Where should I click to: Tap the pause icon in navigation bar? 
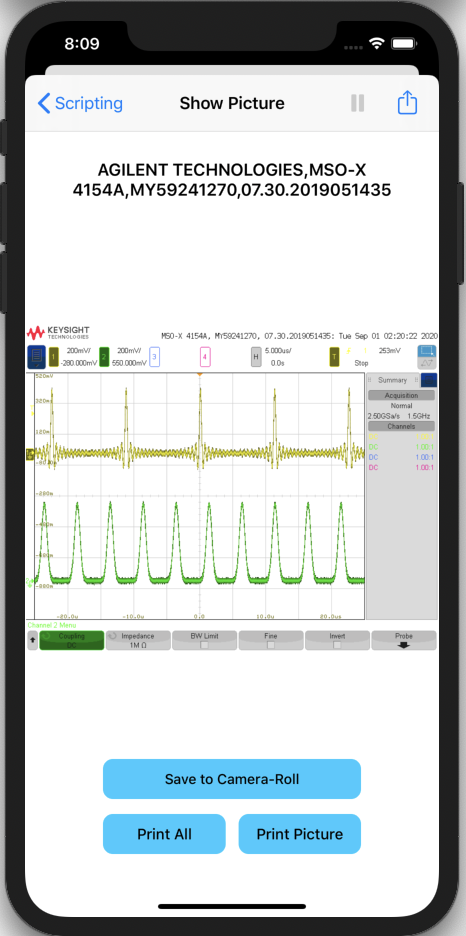357,103
